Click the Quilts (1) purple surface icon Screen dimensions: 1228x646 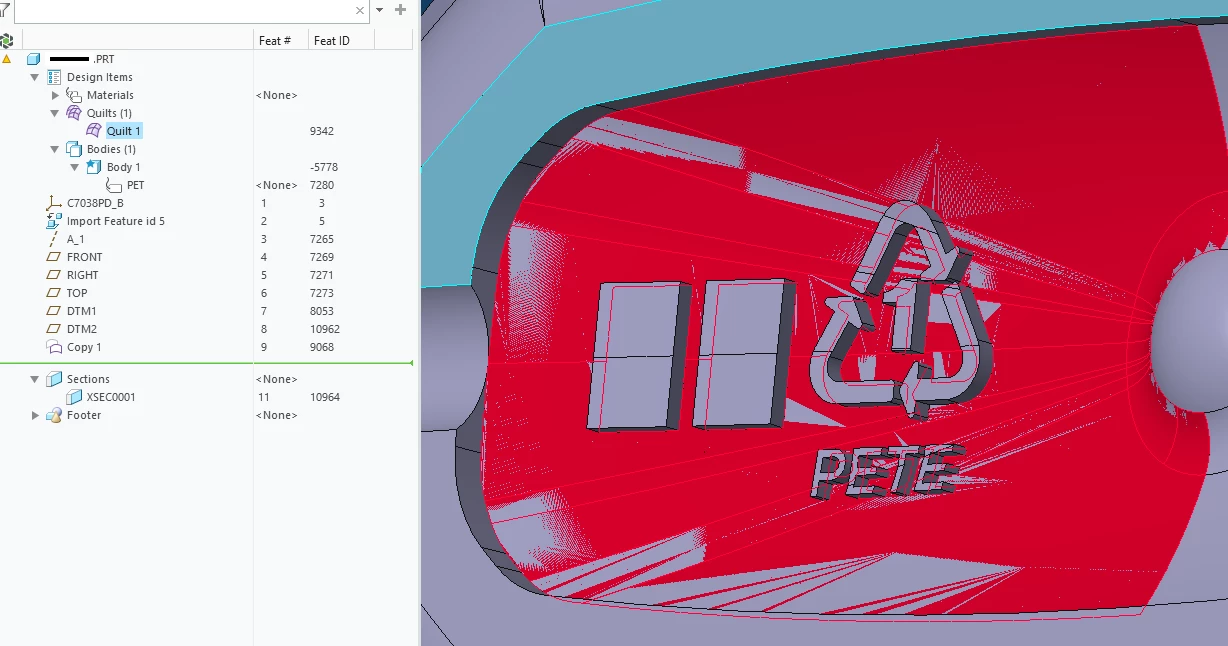(74, 113)
